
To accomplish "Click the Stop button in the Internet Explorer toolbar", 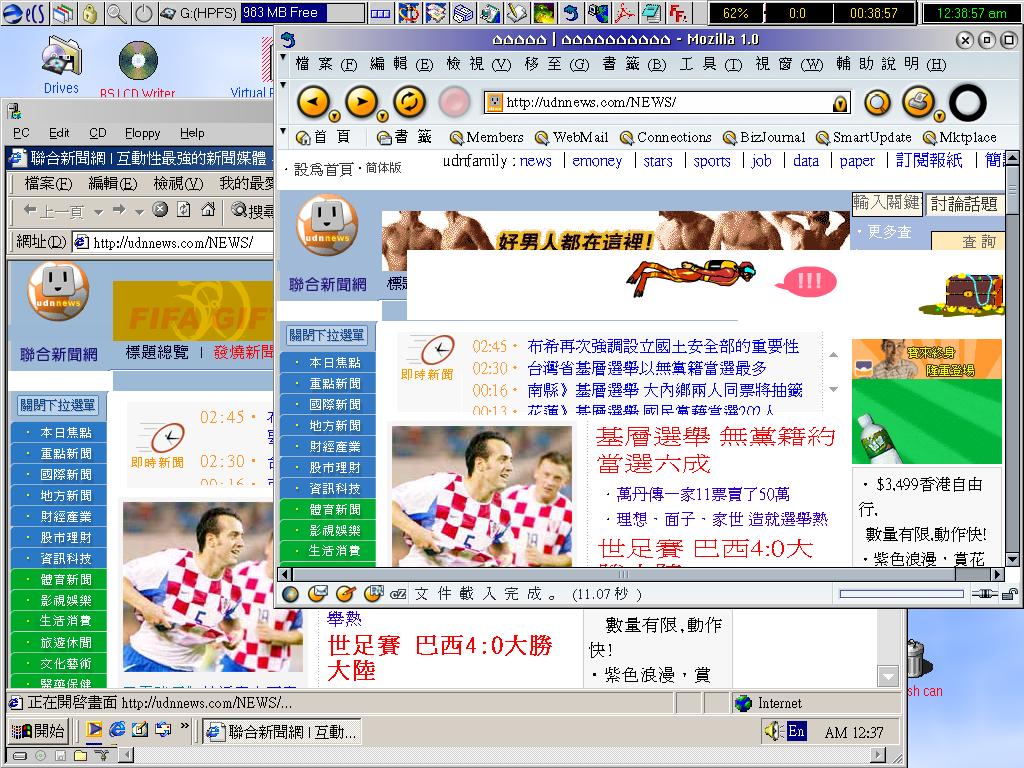I will tap(160, 210).
